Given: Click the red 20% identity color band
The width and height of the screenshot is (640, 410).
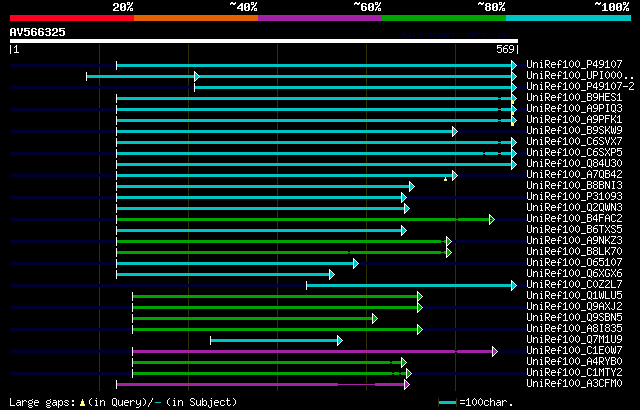Looking at the screenshot, I should point(72,18).
